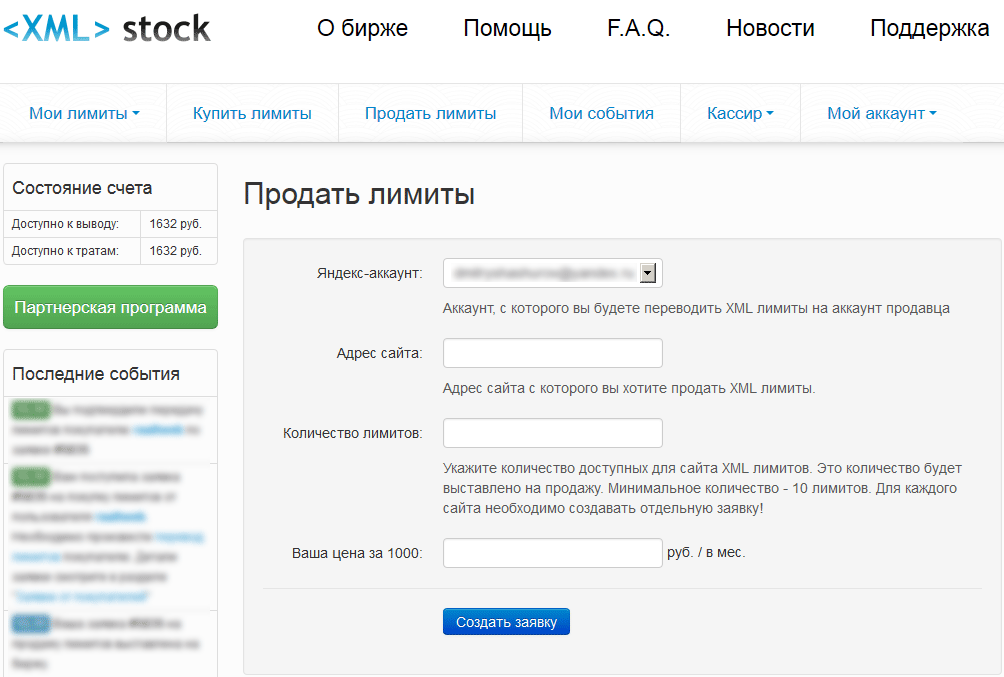
Task: Open the Яндекс-аккаунт select dropdown arrow
Action: point(648,273)
